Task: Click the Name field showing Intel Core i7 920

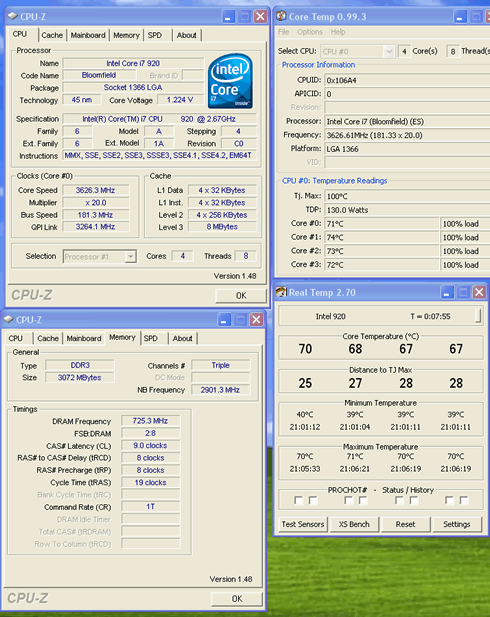Action: pyautogui.click(x=133, y=63)
